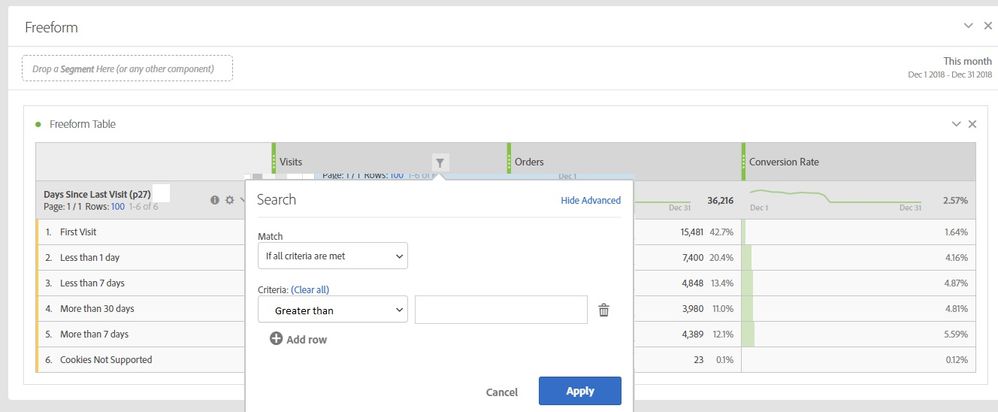Click the green status dot beside Freeform Table
Image resolution: width=998 pixels, height=412 pixels.
pos(38,124)
